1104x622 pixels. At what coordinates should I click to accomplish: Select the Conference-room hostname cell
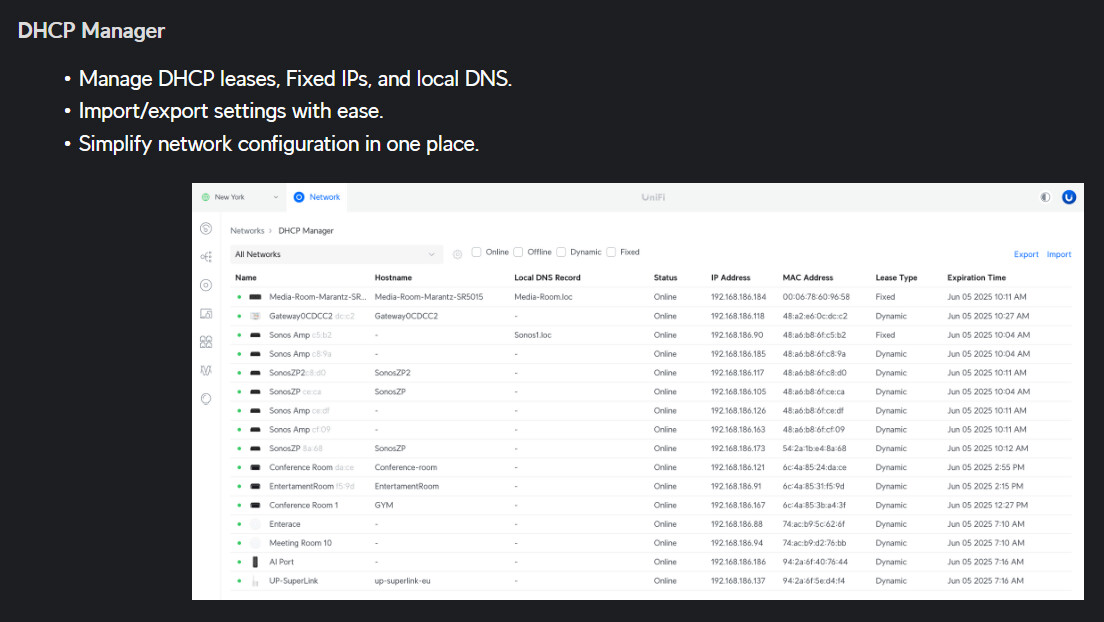point(406,467)
